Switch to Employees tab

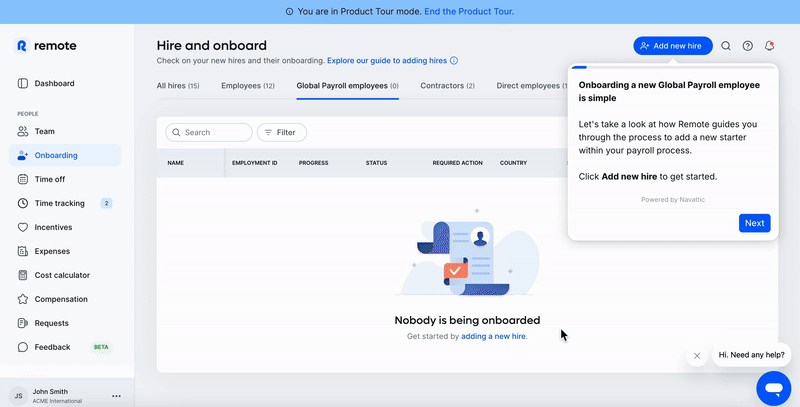point(248,86)
